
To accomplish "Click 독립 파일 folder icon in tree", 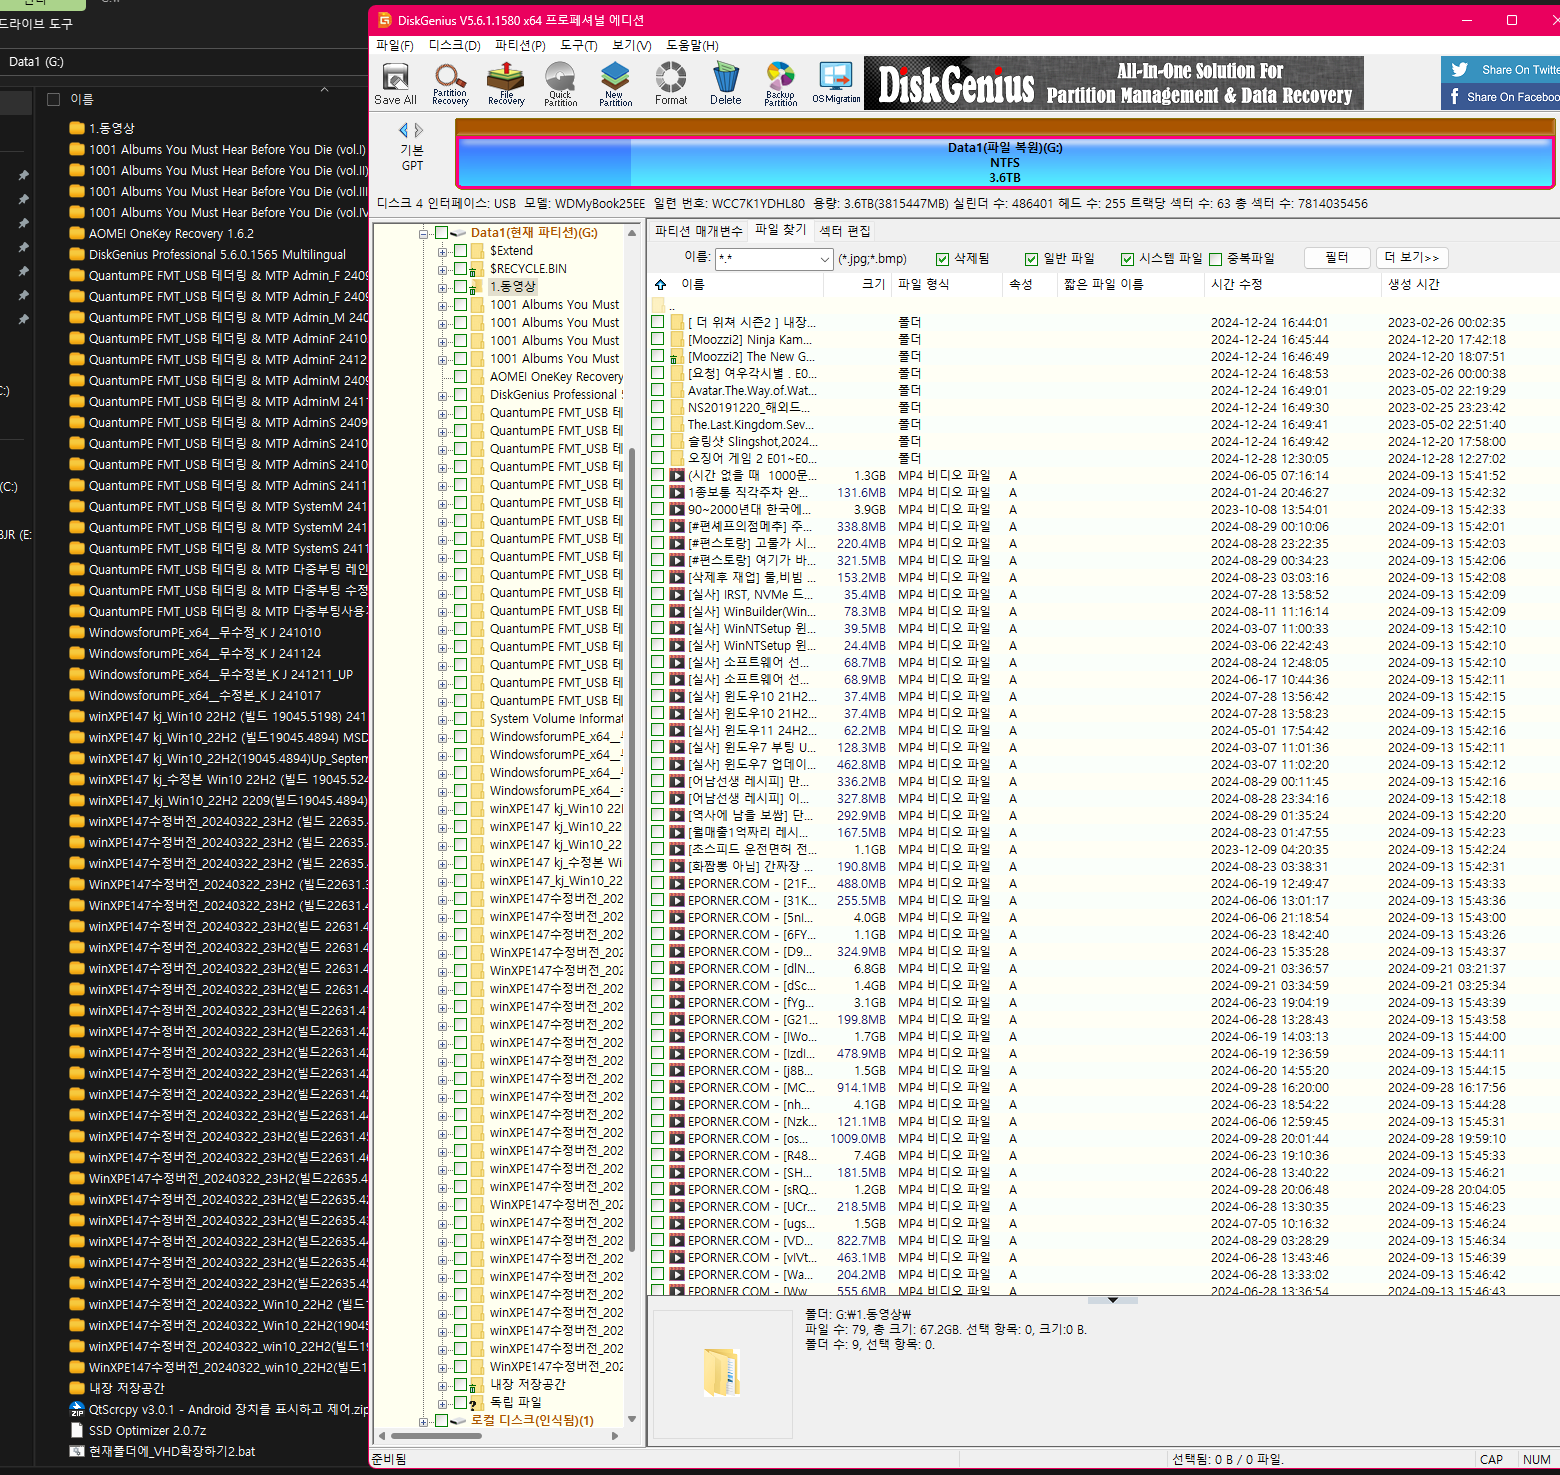I will (x=478, y=1403).
